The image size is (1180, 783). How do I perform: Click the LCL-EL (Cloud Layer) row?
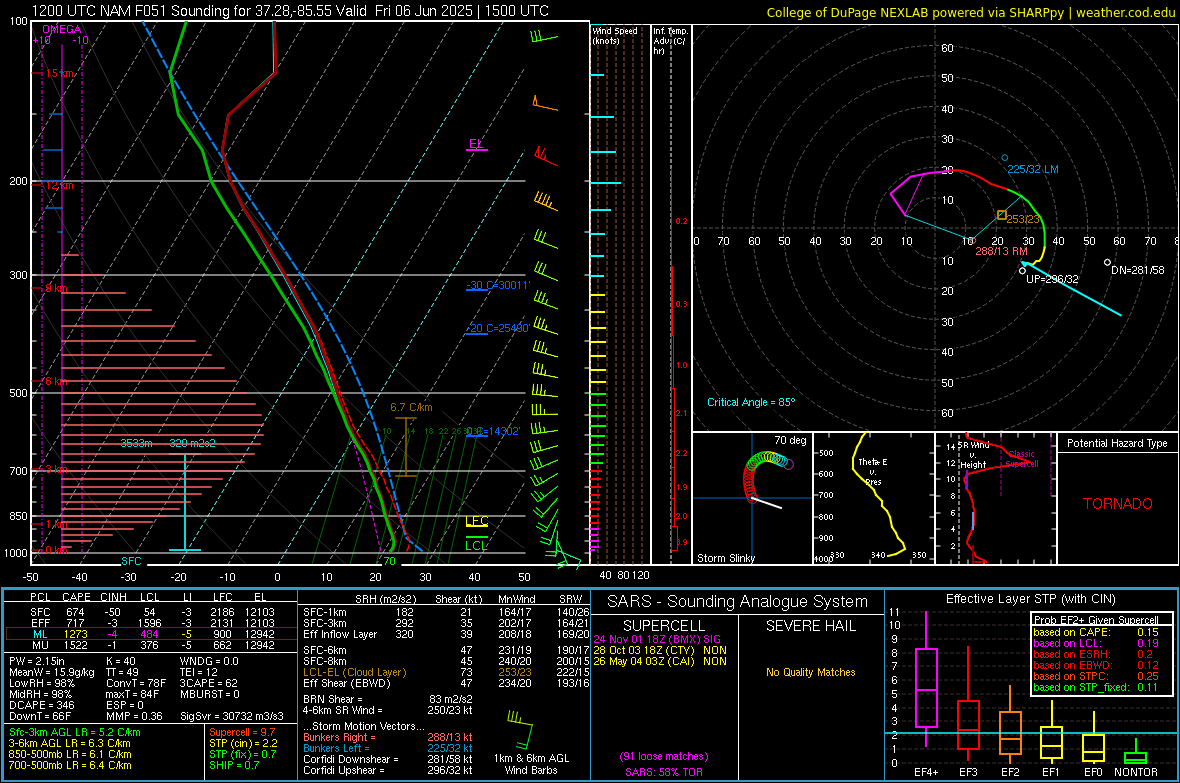point(446,672)
